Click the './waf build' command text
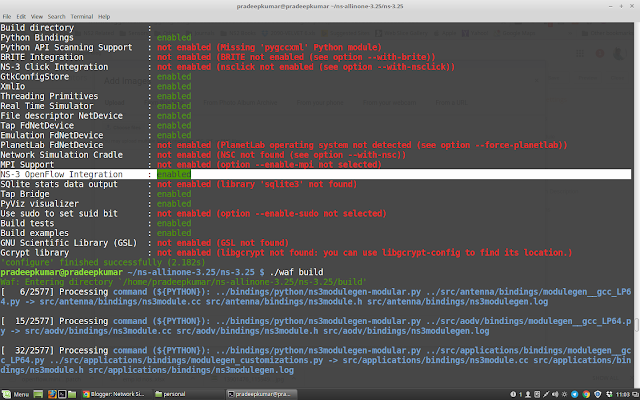640x400 pixels. tap(296, 272)
